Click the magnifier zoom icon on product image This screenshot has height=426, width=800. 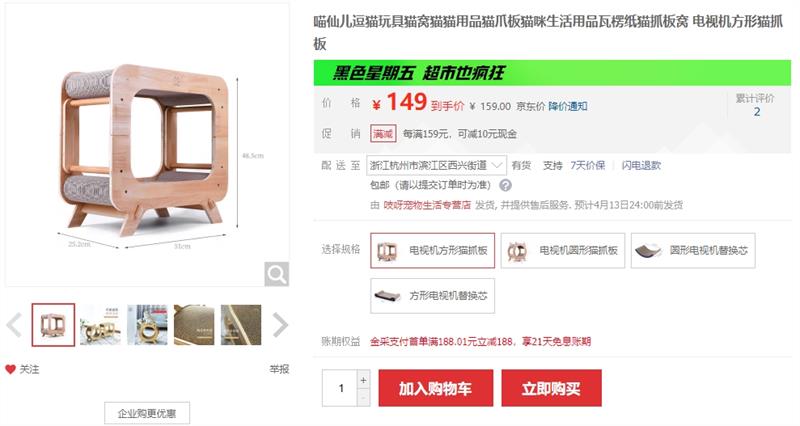click(277, 274)
